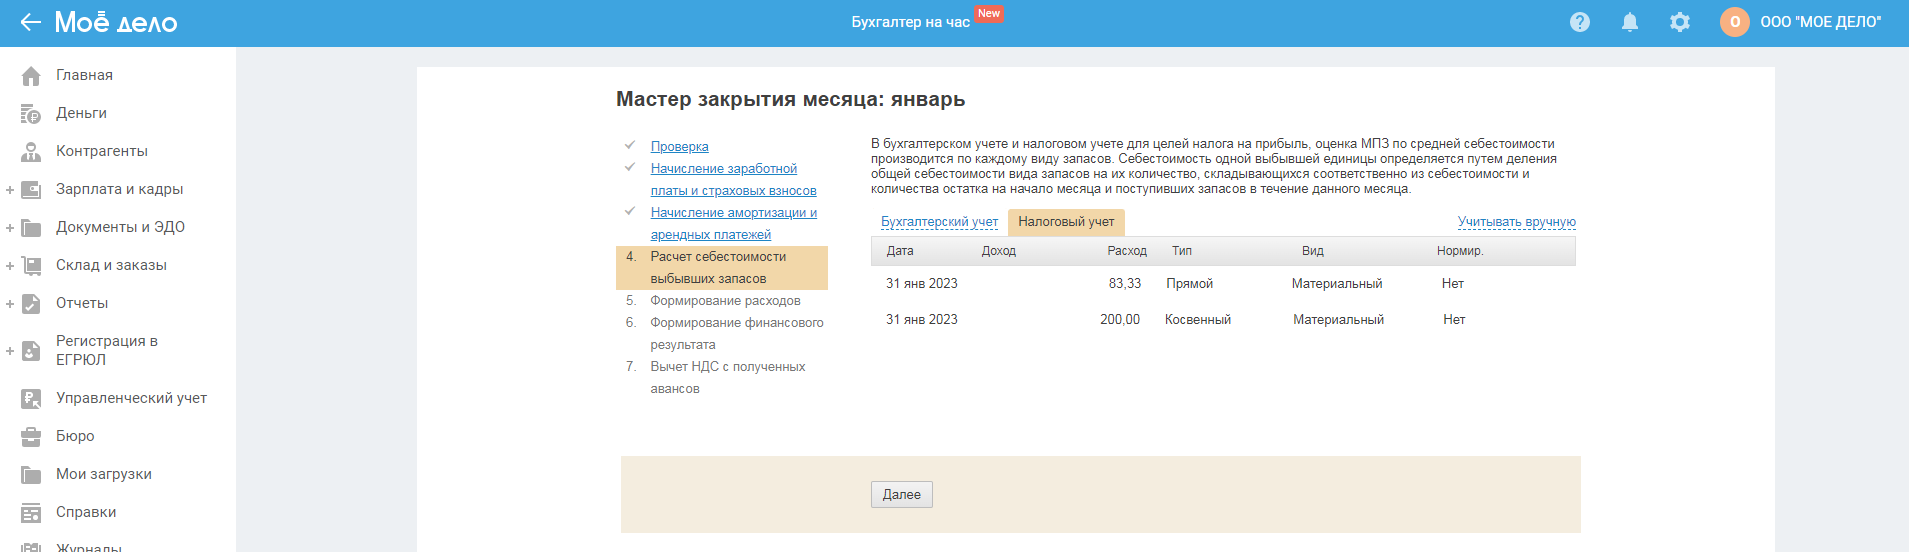Click the date in the Прямой row
Viewport: 1909px width, 552px height.
922,284
